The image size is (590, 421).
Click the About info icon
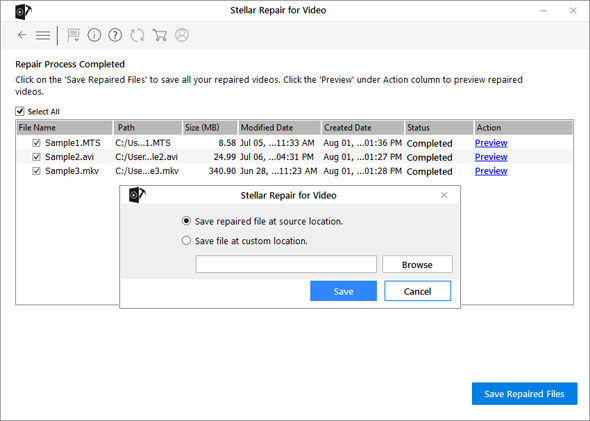tap(94, 35)
